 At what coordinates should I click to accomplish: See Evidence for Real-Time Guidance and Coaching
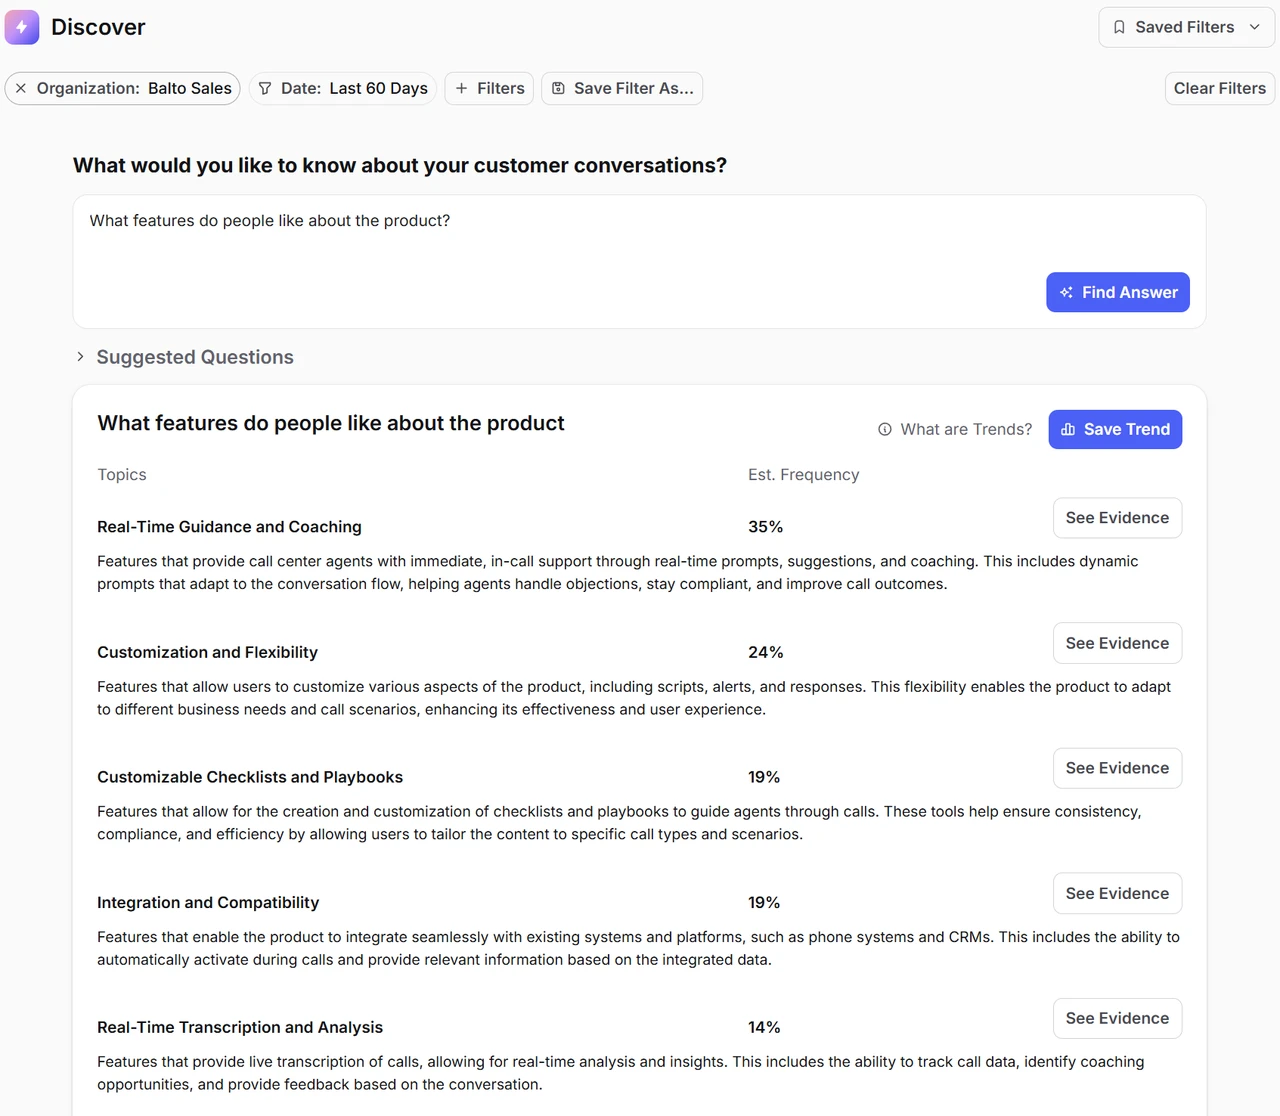click(1117, 518)
